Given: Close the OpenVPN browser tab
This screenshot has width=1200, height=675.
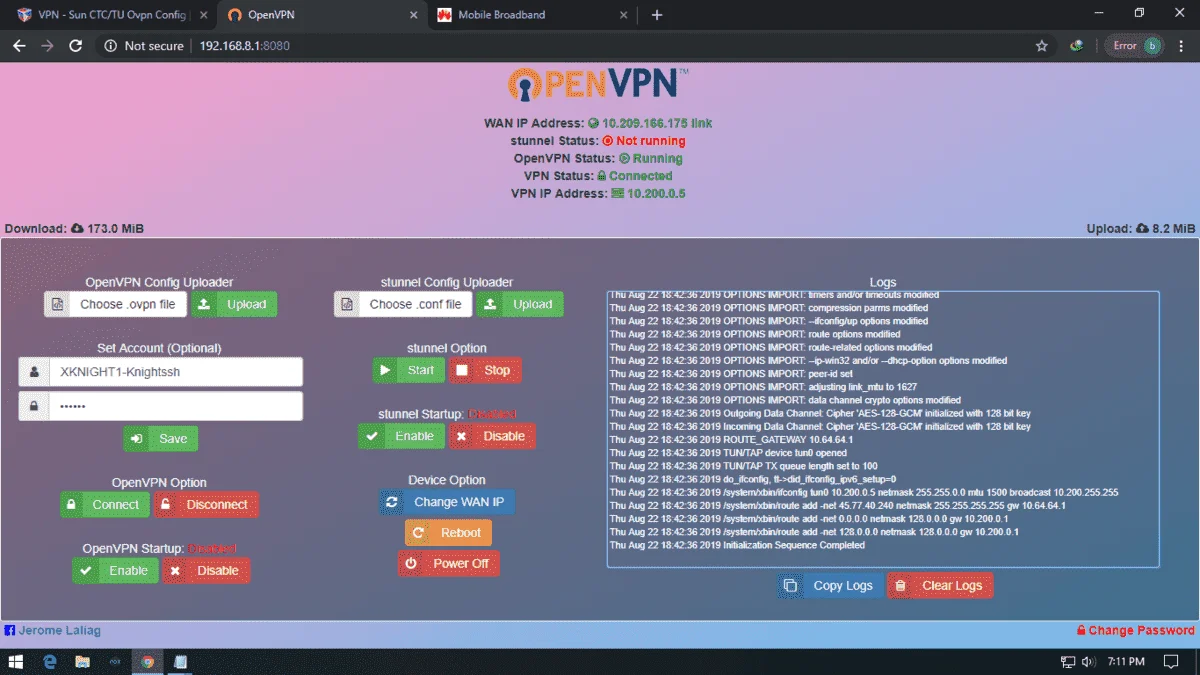Looking at the screenshot, I should [x=413, y=15].
